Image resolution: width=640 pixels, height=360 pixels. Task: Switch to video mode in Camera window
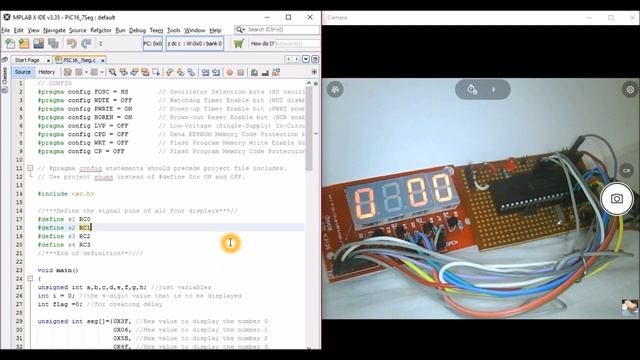point(627,170)
